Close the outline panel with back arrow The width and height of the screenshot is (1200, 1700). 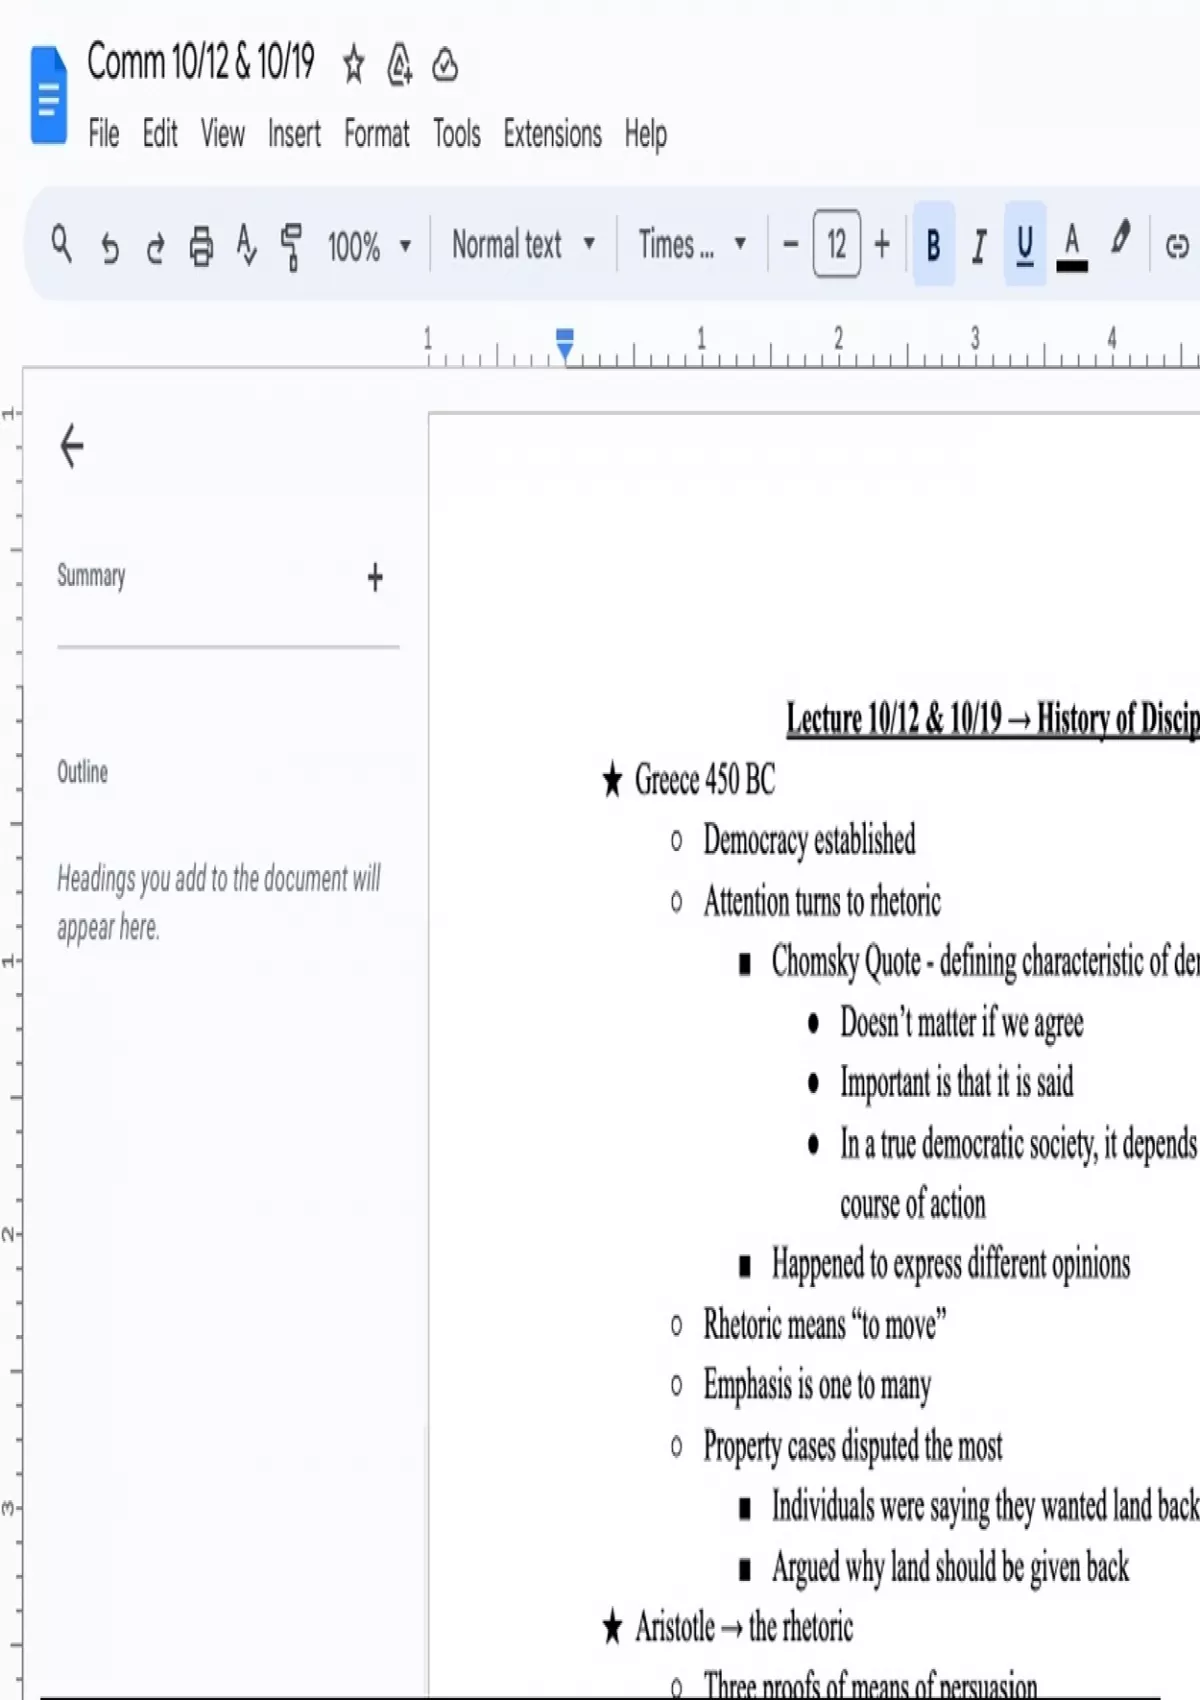pyautogui.click(x=72, y=446)
